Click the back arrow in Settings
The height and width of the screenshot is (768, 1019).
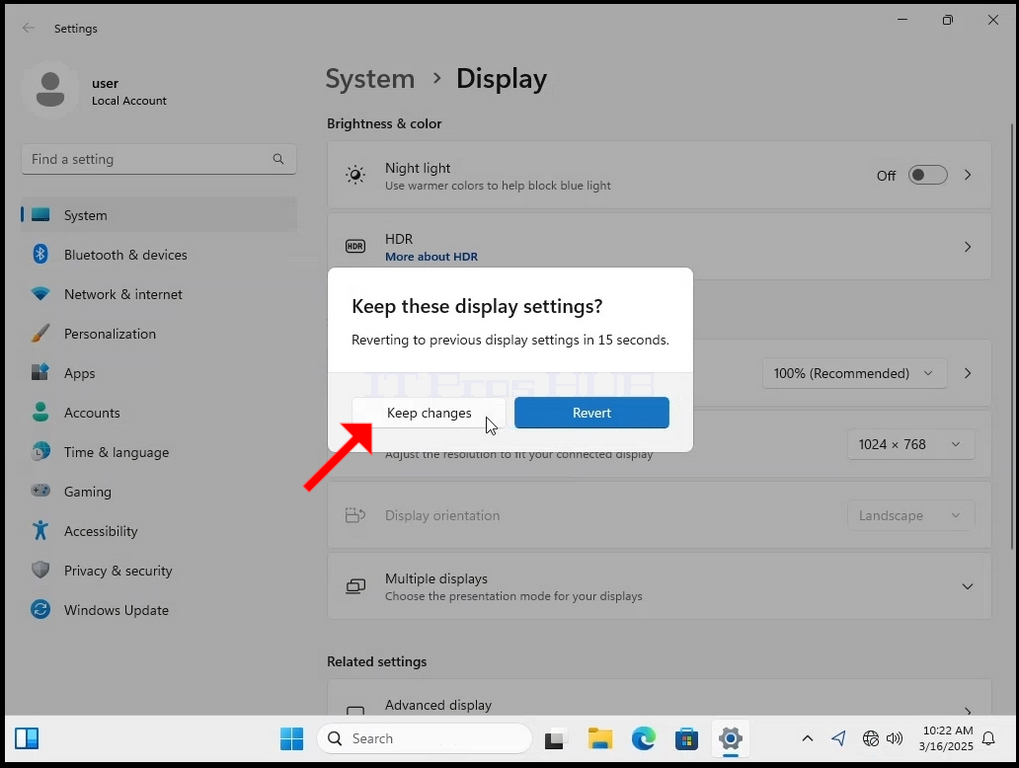pos(28,28)
